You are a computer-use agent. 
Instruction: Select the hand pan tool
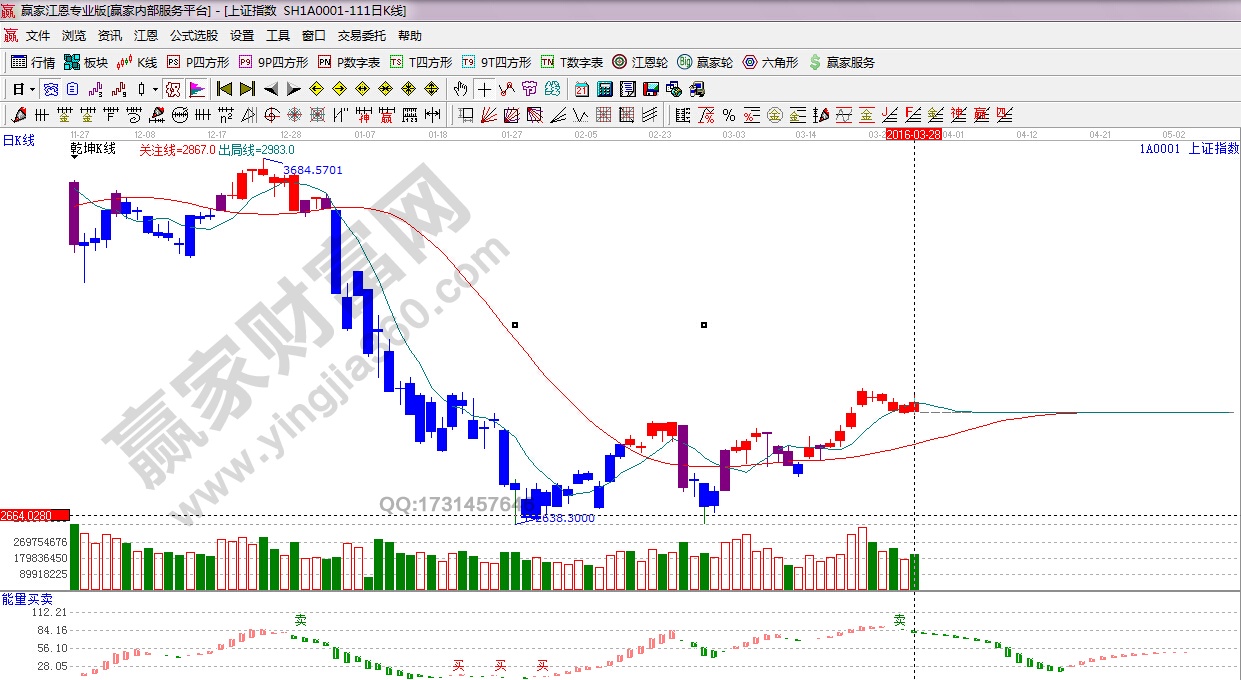pyautogui.click(x=460, y=89)
